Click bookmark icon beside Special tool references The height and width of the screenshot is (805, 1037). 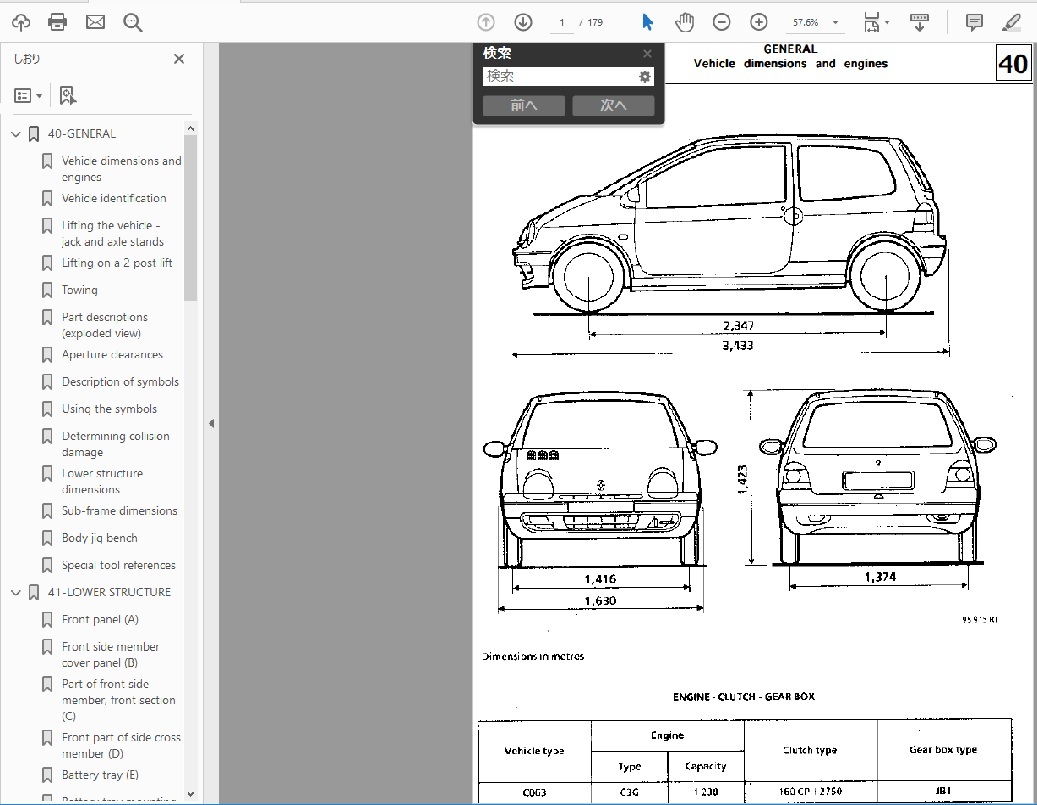pyautogui.click(x=47, y=565)
